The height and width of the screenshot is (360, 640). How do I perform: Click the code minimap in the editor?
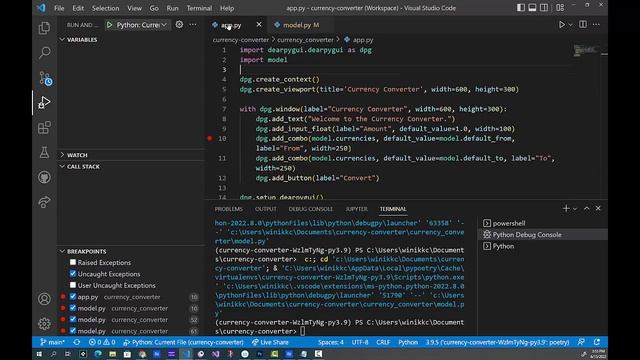pos(586,50)
